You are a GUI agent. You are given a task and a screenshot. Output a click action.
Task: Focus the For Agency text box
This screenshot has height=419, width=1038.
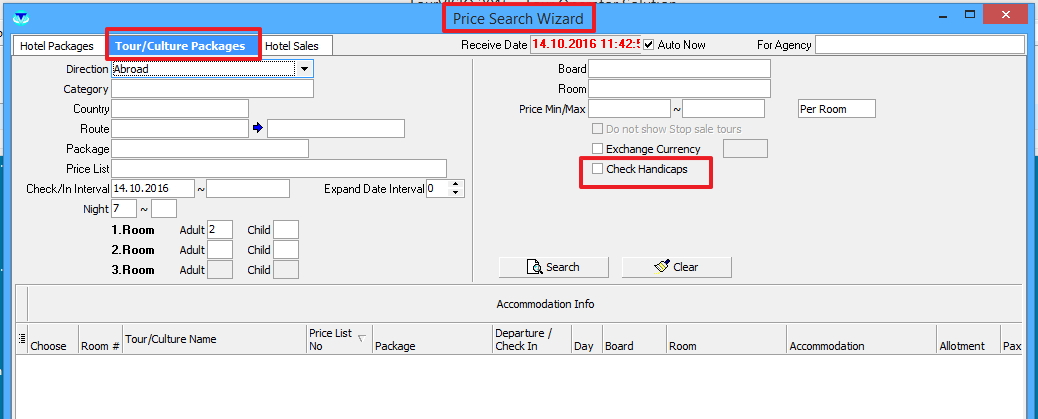point(919,45)
